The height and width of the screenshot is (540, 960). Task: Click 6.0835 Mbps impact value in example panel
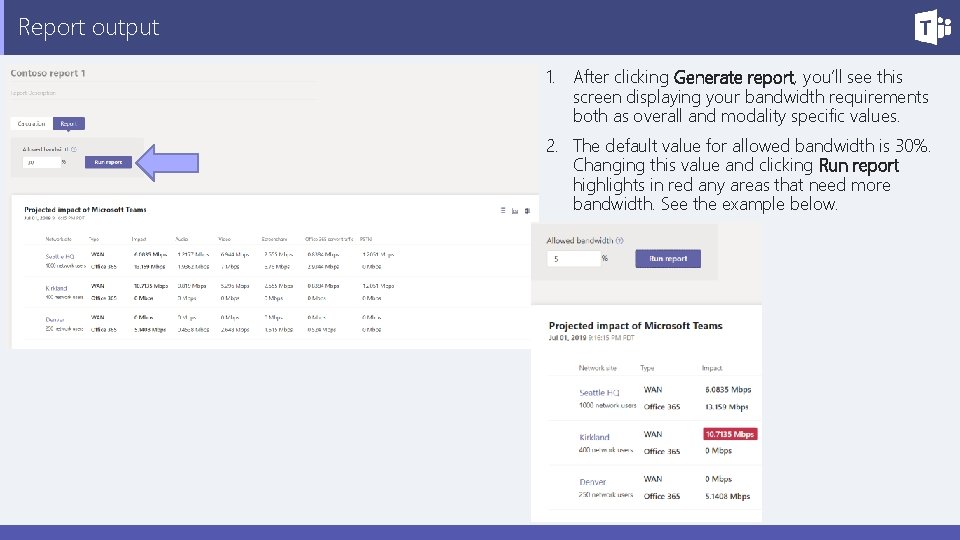pos(728,389)
